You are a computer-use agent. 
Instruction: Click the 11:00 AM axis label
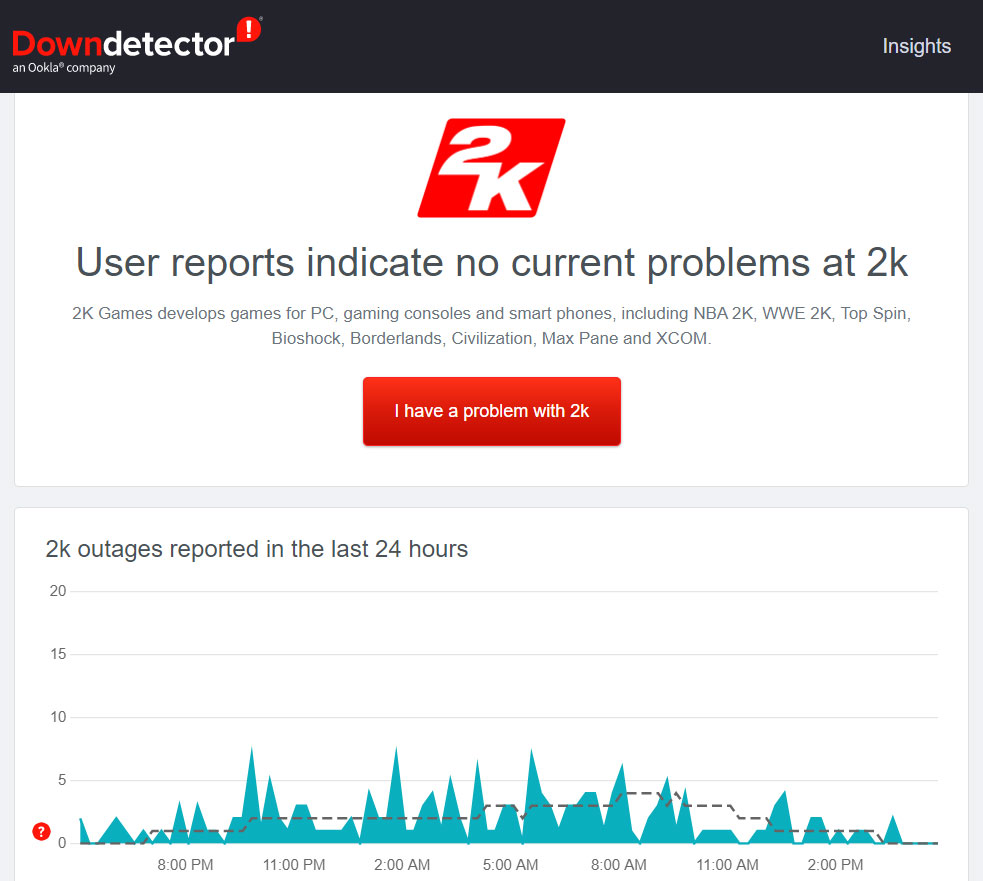pyautogui.click(x=727, y=865)
